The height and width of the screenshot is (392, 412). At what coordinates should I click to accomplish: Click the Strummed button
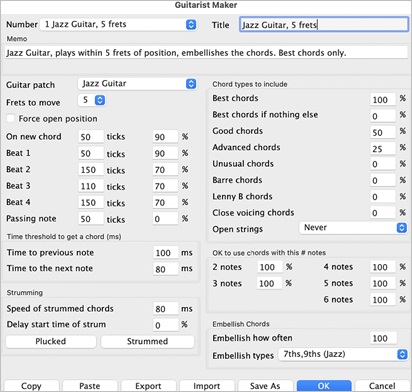tap(147, 341)
